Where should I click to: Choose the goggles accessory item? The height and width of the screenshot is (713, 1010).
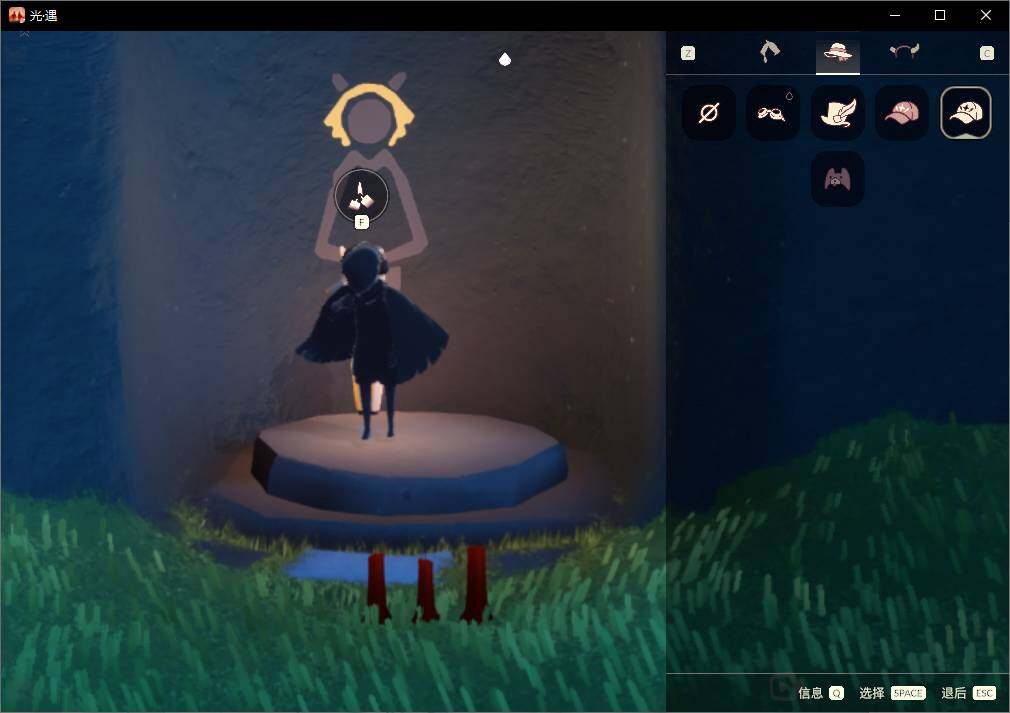point(773,113)
